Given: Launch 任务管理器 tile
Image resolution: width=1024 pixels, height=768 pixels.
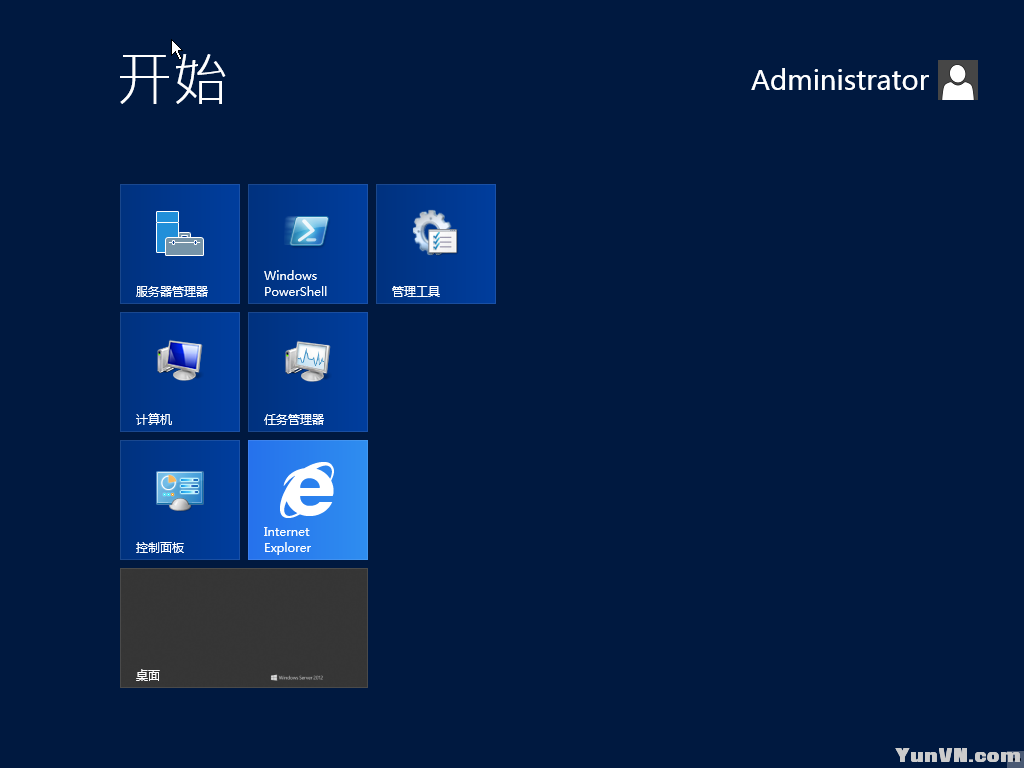Looking at the screenshot, I should pyautogui.click(x=308, y=372).
